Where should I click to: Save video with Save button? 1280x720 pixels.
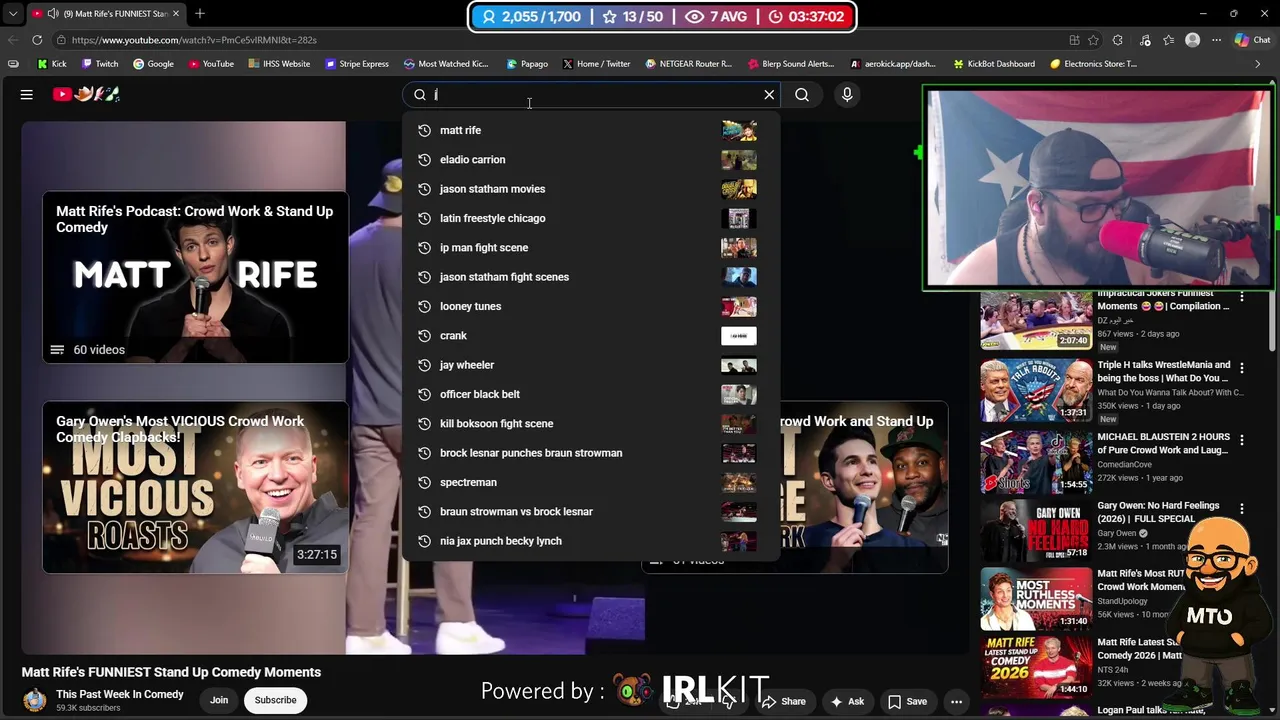click(x=907, y=701)
